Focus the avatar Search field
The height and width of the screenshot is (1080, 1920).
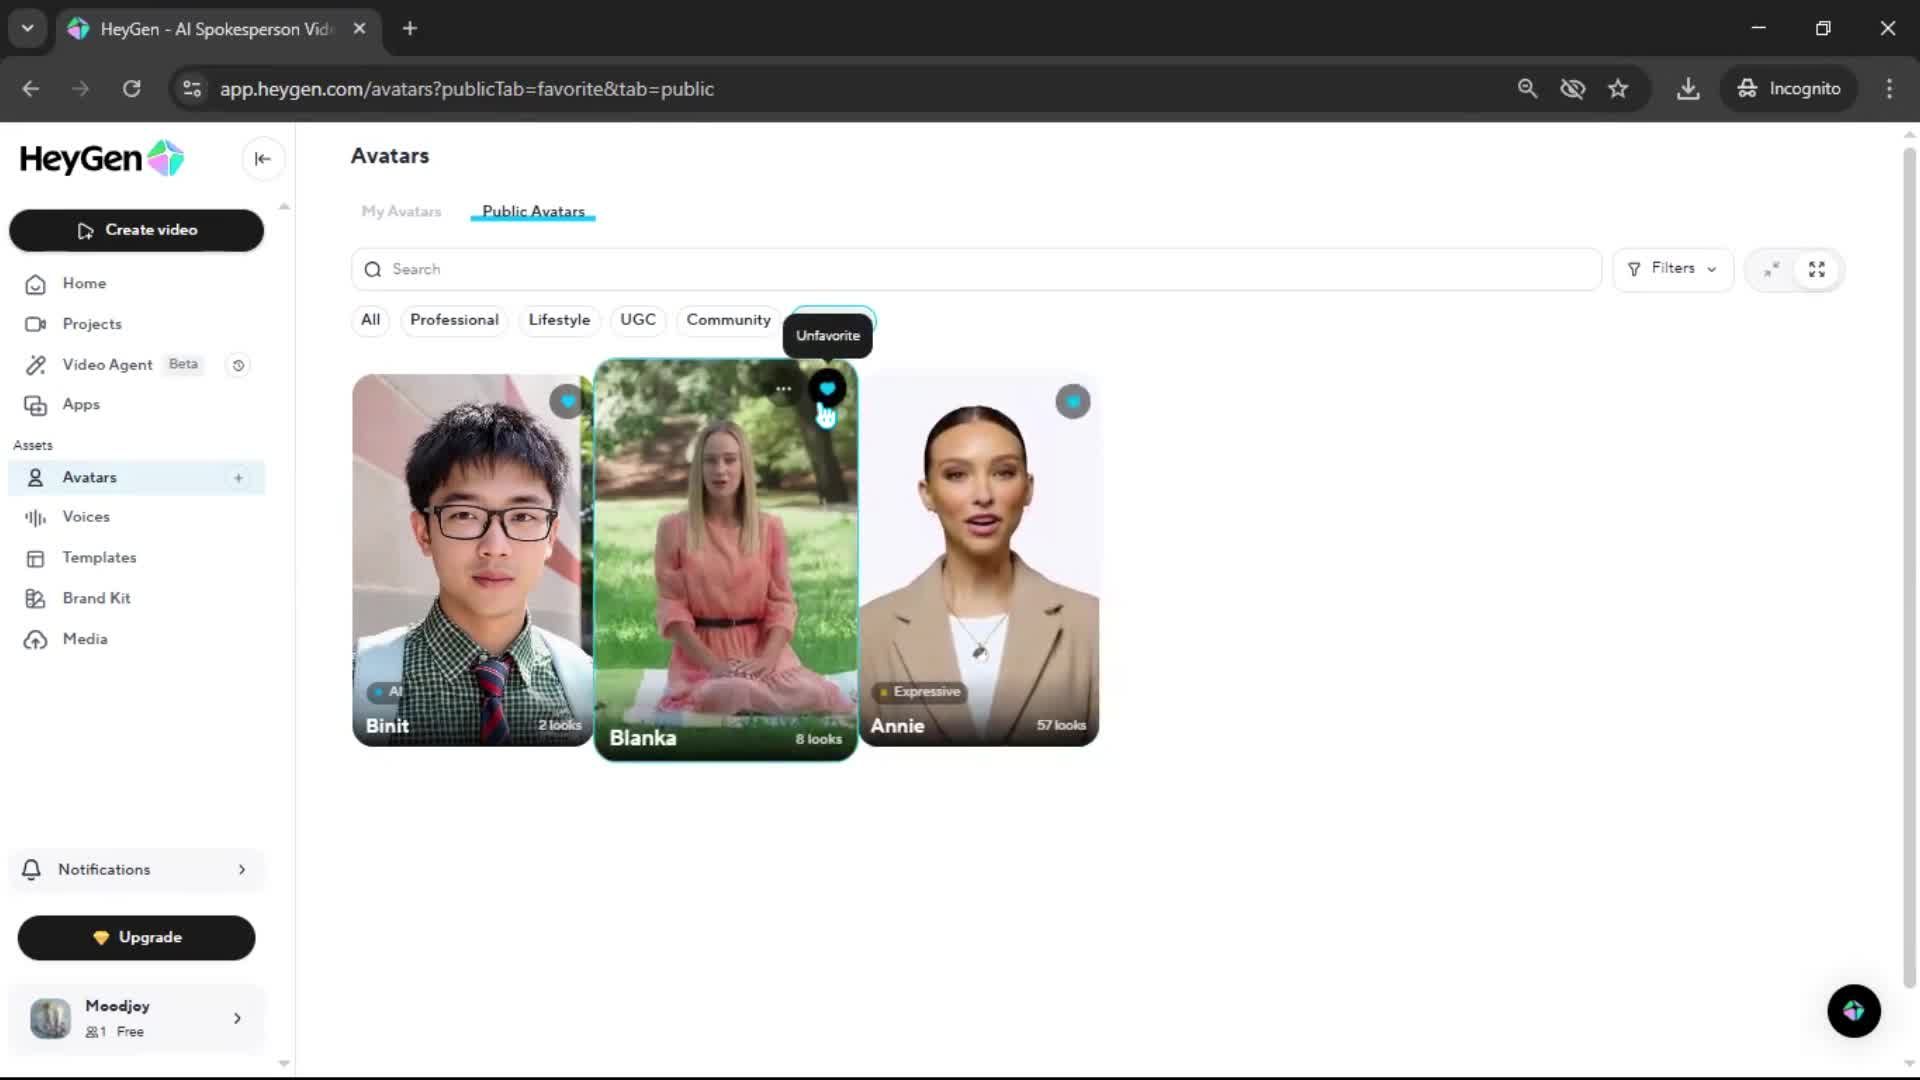point(975,269)
